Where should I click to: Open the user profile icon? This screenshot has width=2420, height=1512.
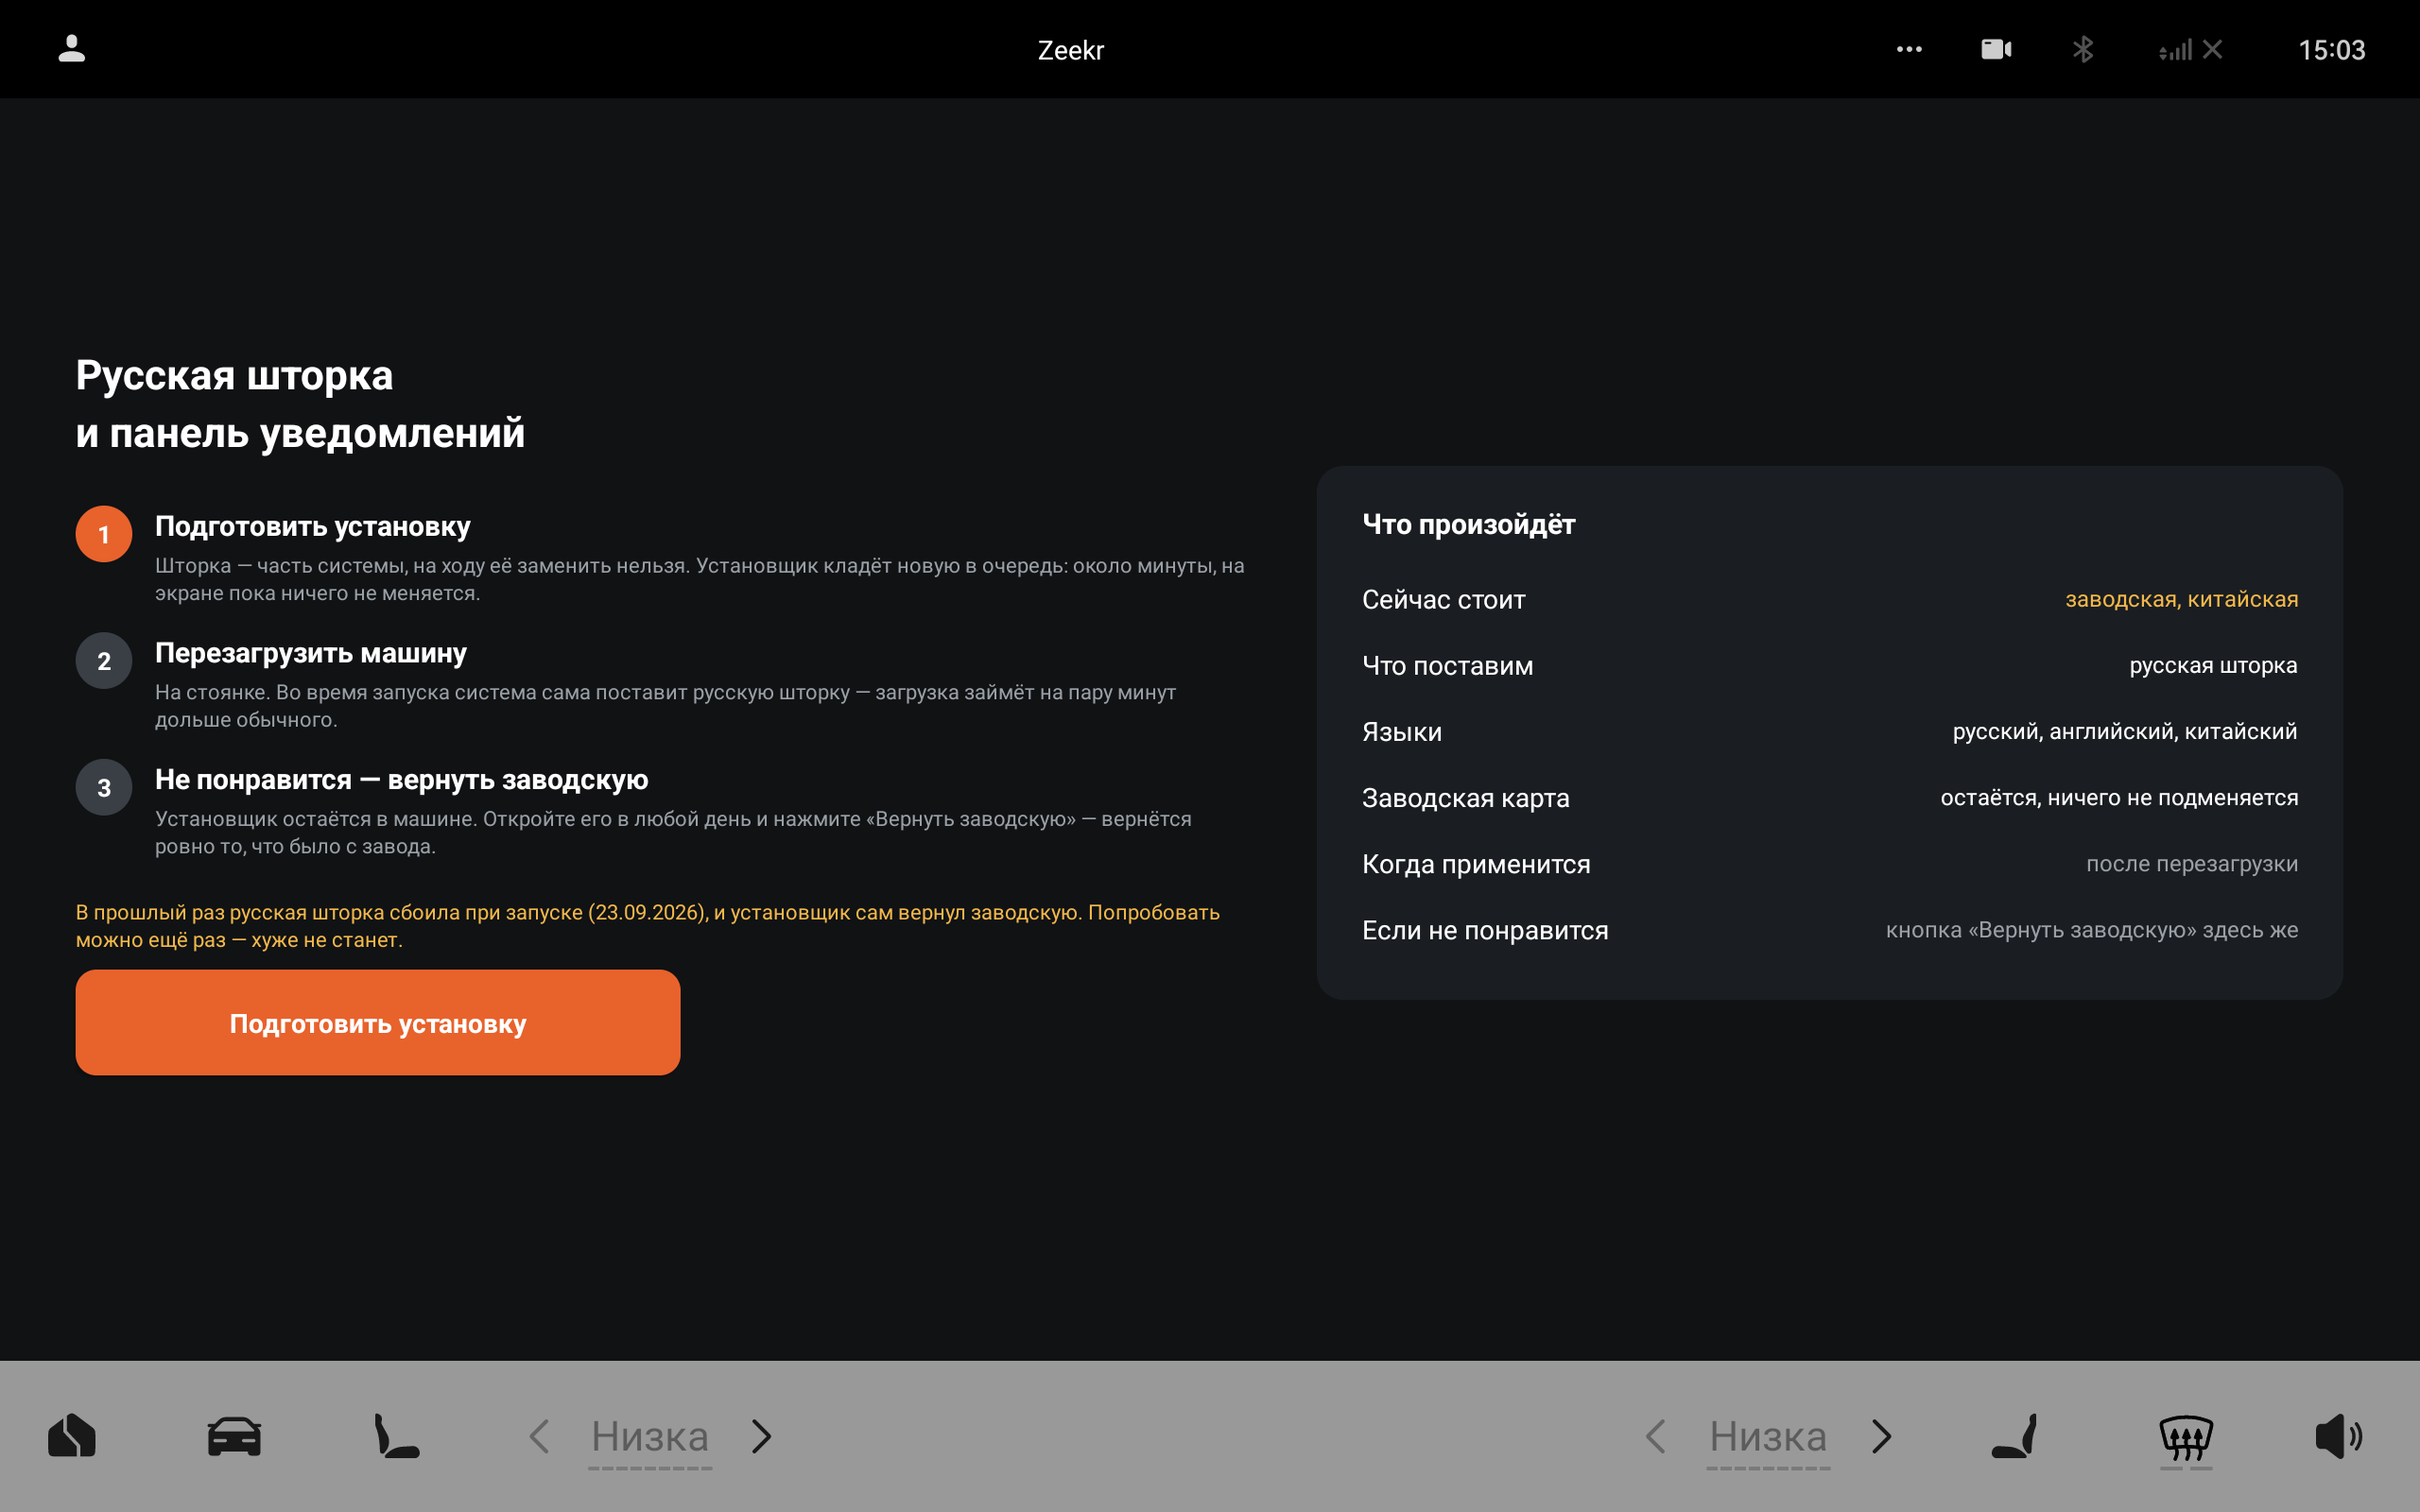pos(72,49)
